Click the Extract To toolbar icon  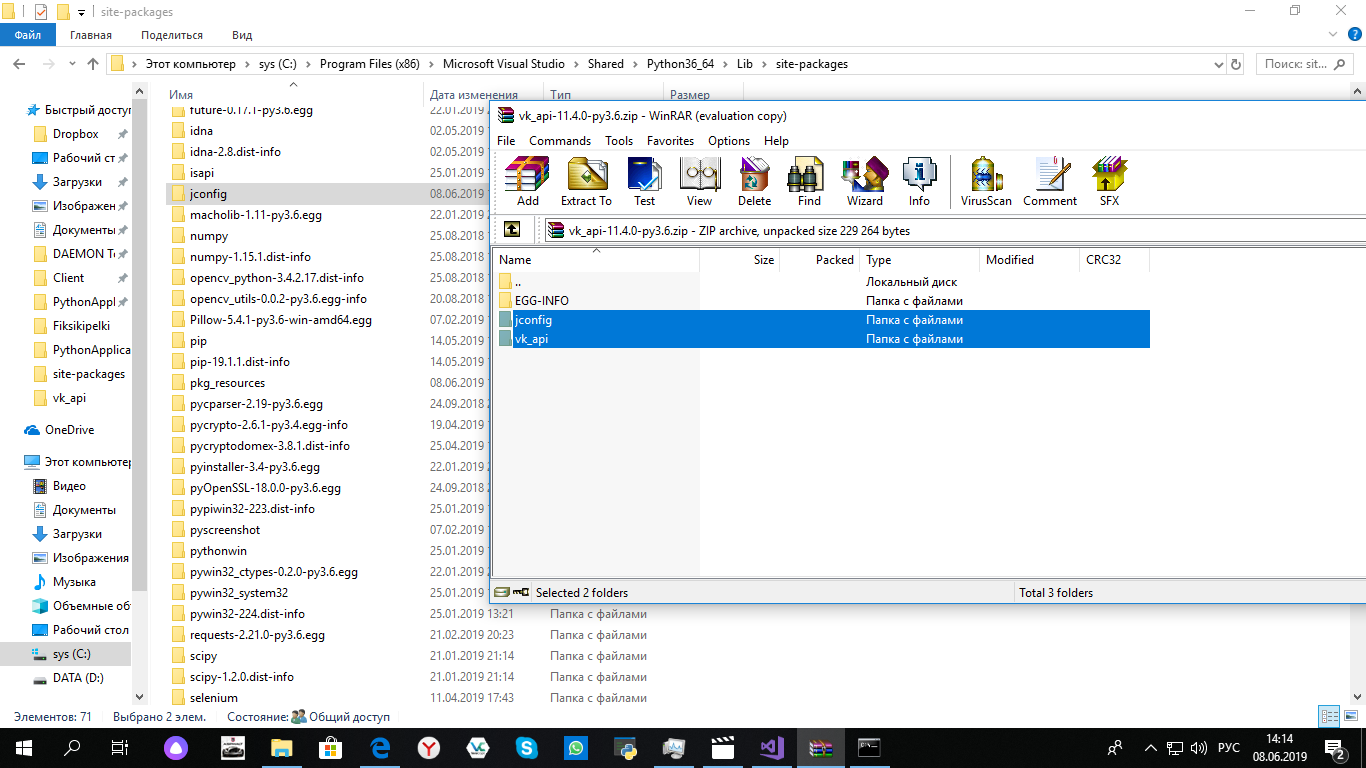pyautogui.click(x=586, y=181)
